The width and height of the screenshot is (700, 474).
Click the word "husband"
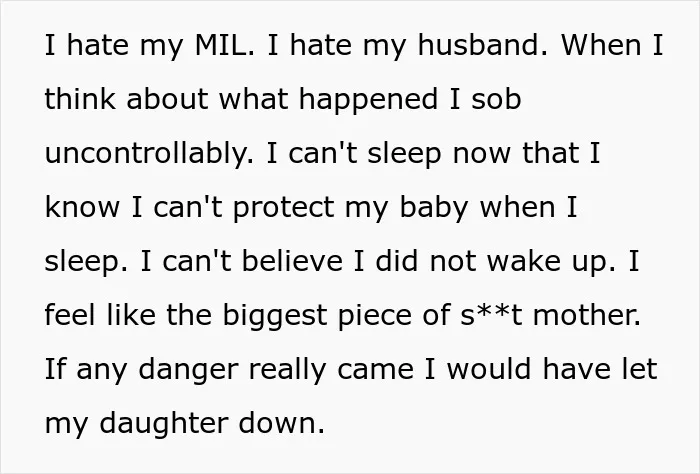coord(478,45)
